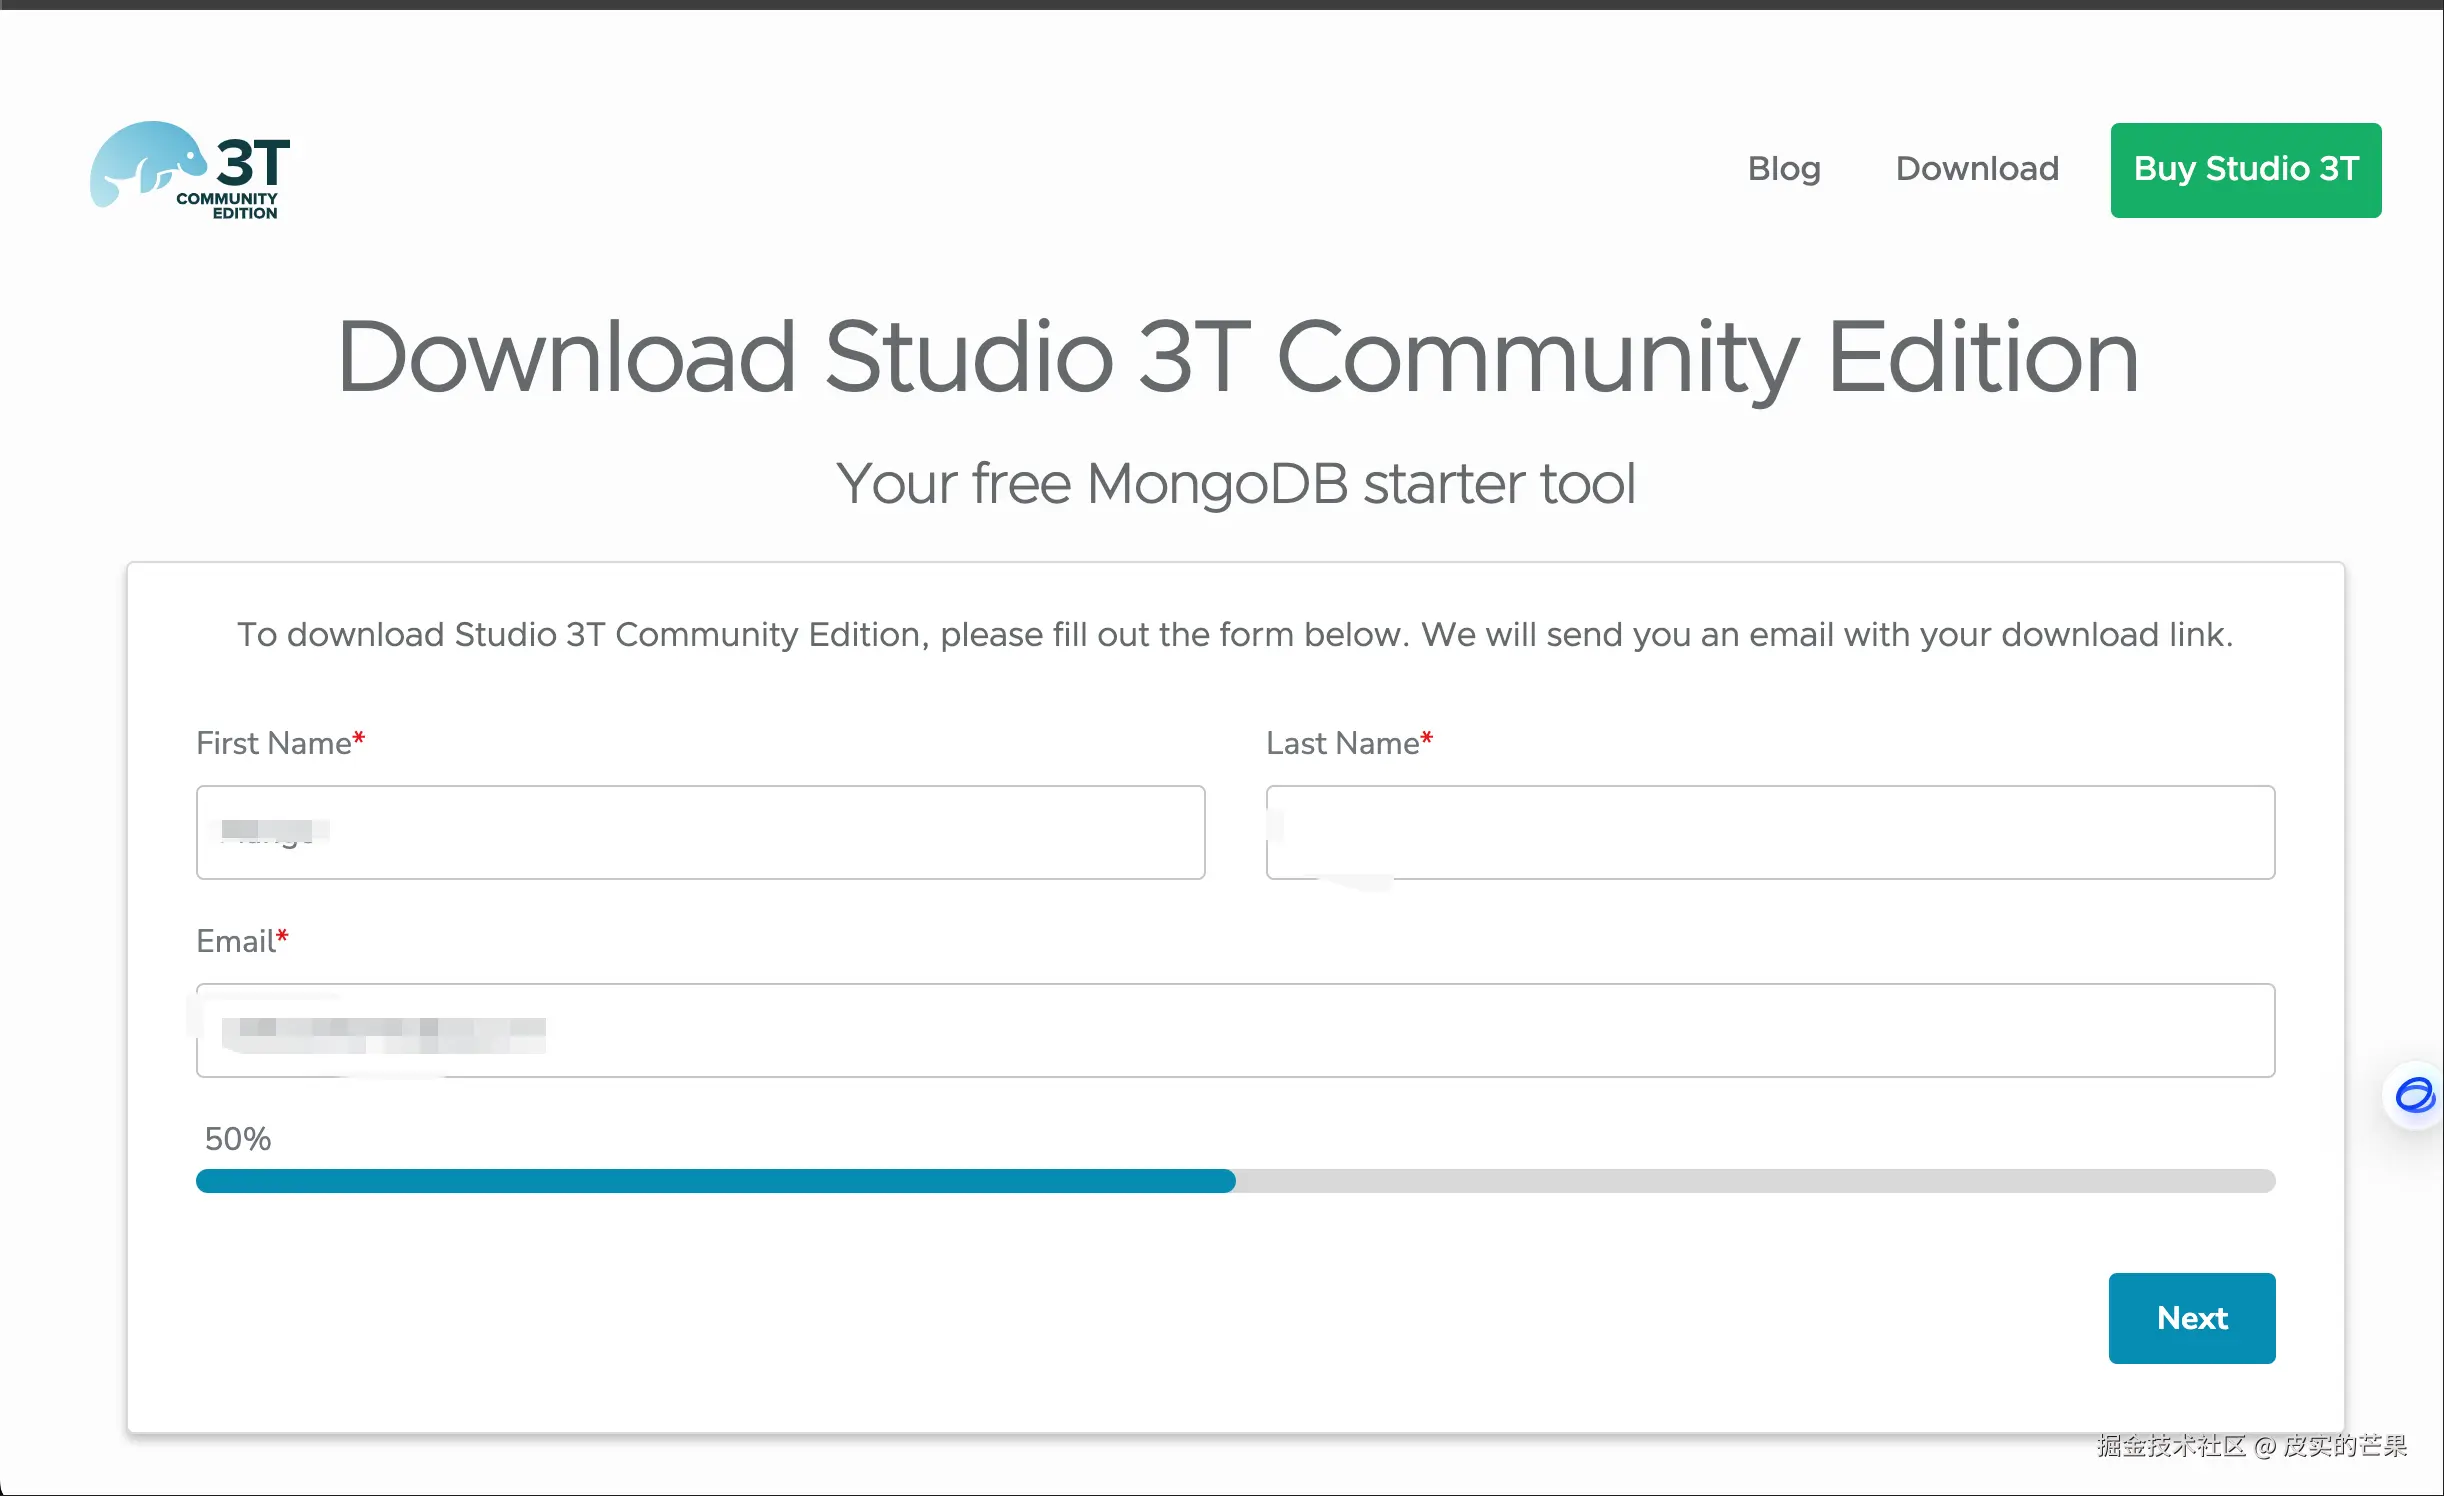Click the 50% form progress bar
This screenshot has width=2444, height=1496.
click(1236, 1181)
